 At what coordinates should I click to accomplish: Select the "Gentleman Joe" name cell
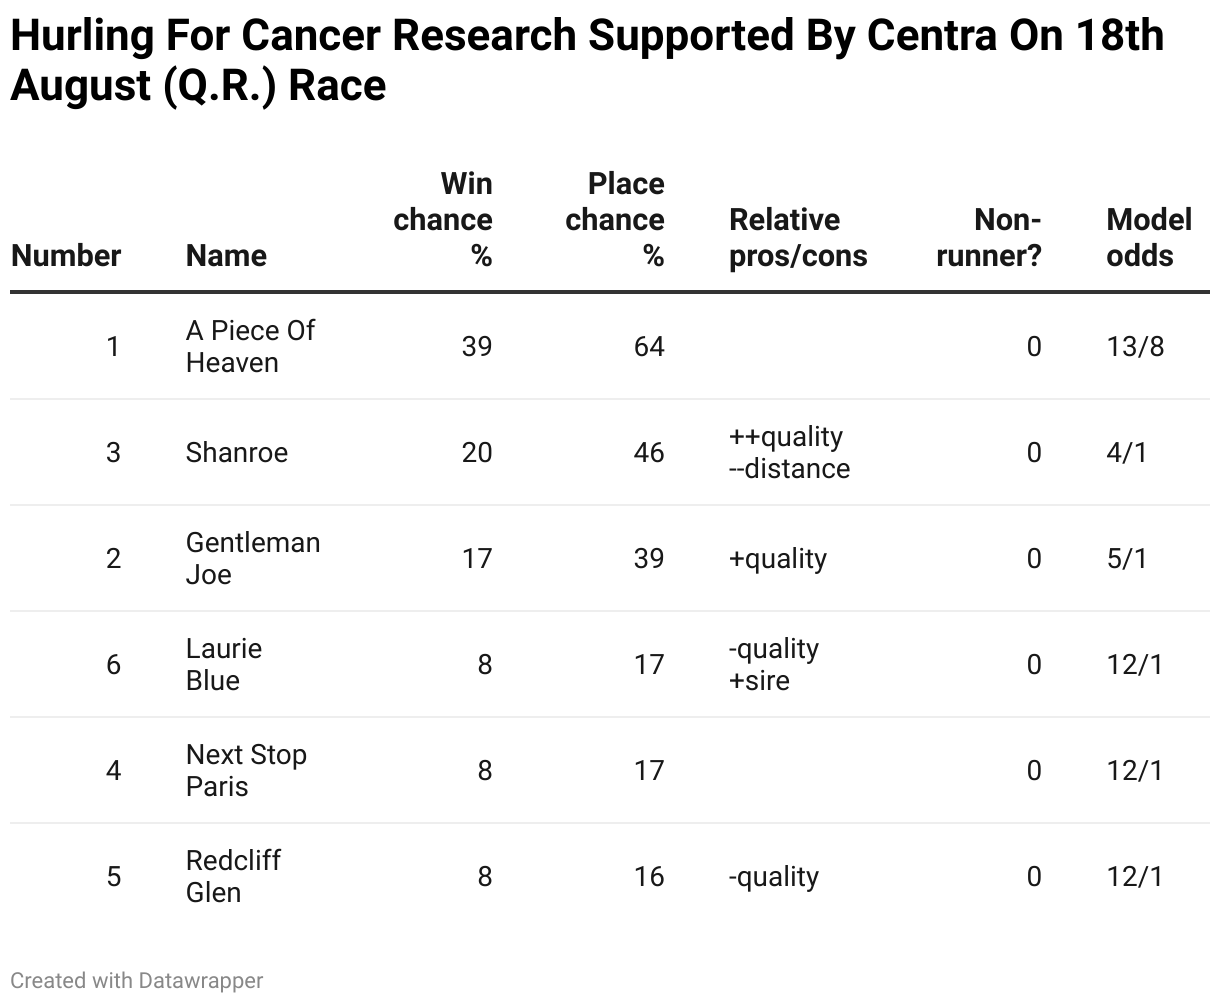click(x=253, y=558)
